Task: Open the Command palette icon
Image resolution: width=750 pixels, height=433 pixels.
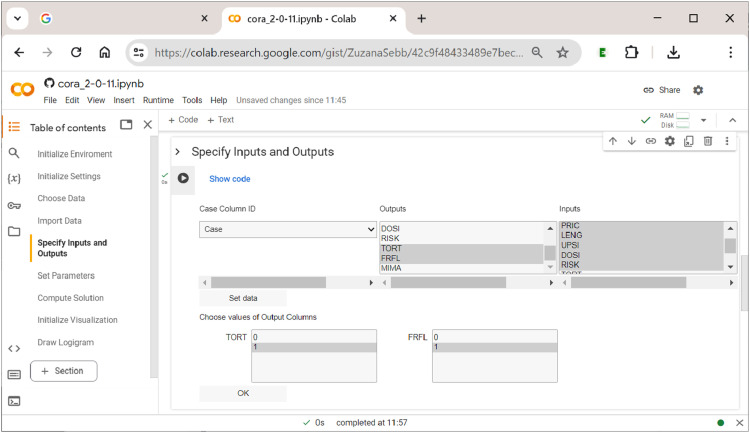Action: tap(14, 375)
